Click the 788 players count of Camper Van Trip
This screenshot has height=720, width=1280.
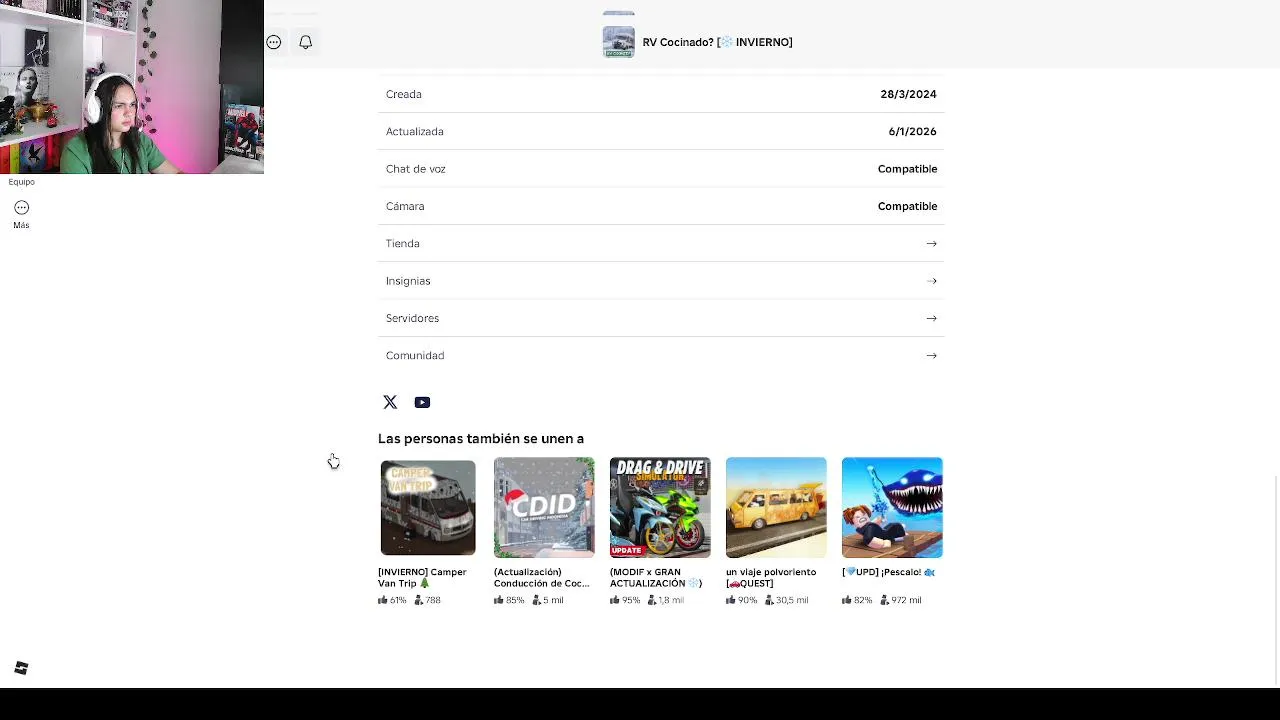coord(427,600)
